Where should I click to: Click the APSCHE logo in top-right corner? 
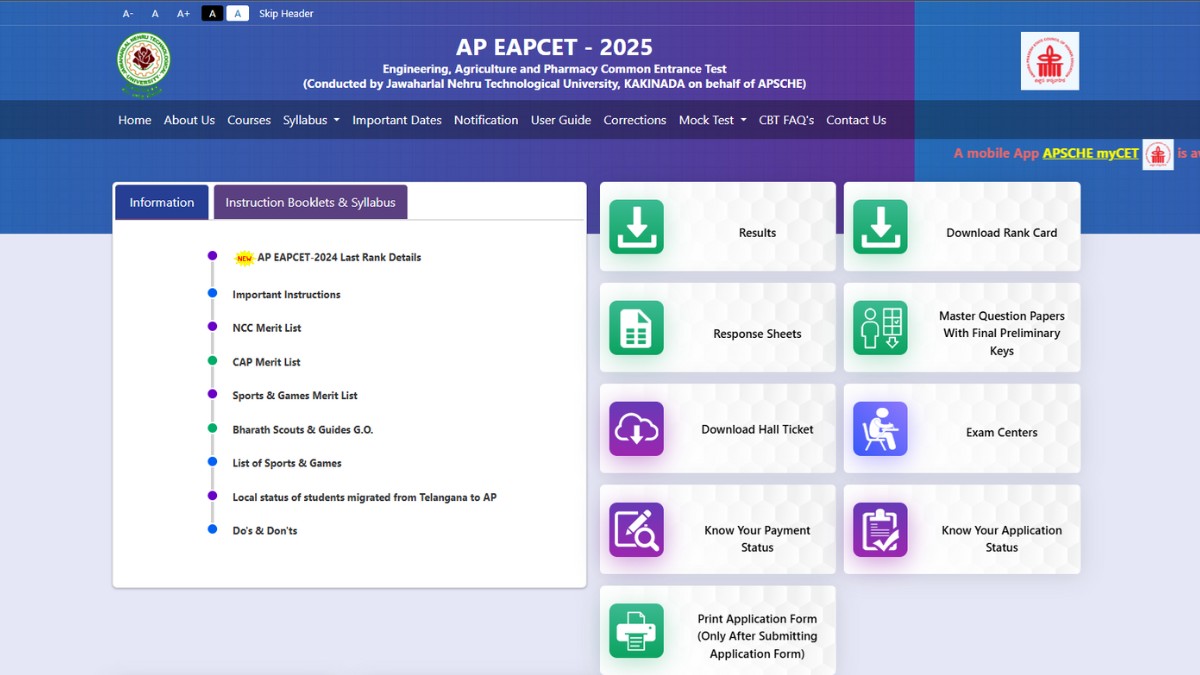(x=1048, y=60)
